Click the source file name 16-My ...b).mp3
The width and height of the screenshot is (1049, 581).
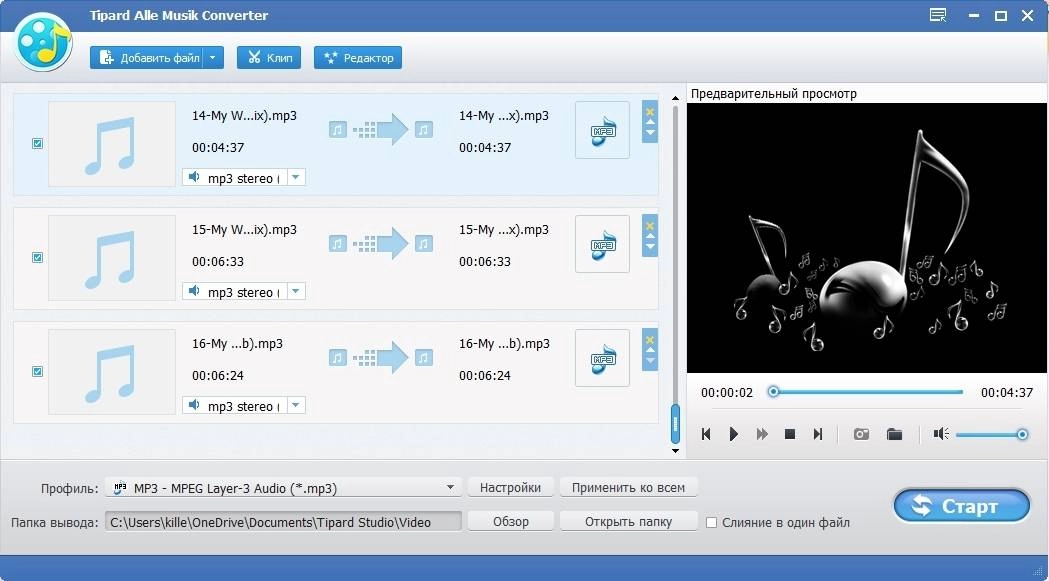[x=237, y=343]
